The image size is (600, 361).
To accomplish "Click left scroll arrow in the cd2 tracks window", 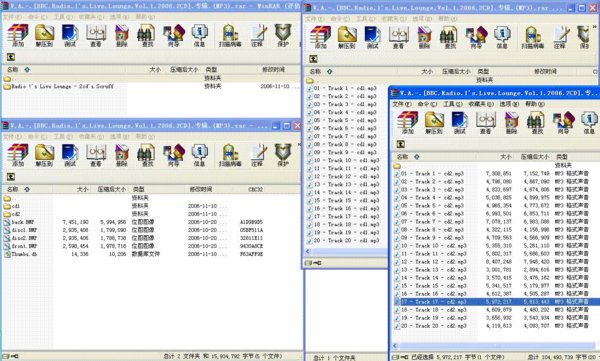I will (x=395, y=346).
